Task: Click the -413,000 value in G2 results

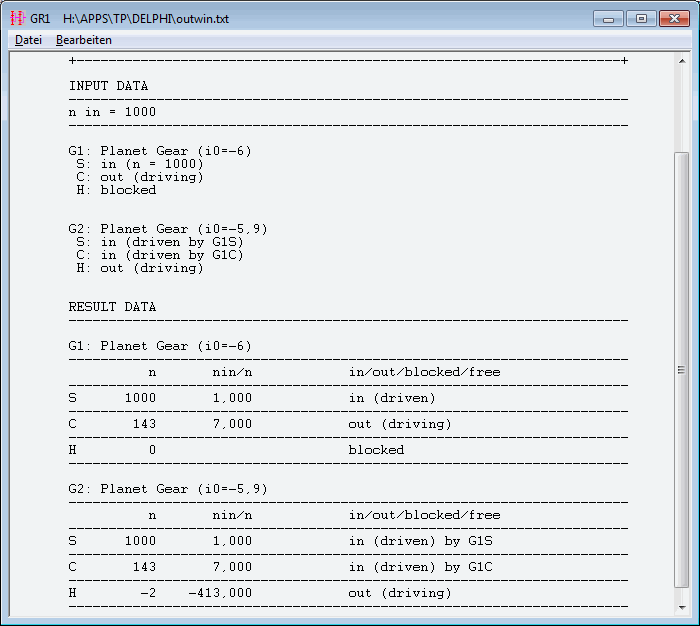Action: (x=220, y=593)
